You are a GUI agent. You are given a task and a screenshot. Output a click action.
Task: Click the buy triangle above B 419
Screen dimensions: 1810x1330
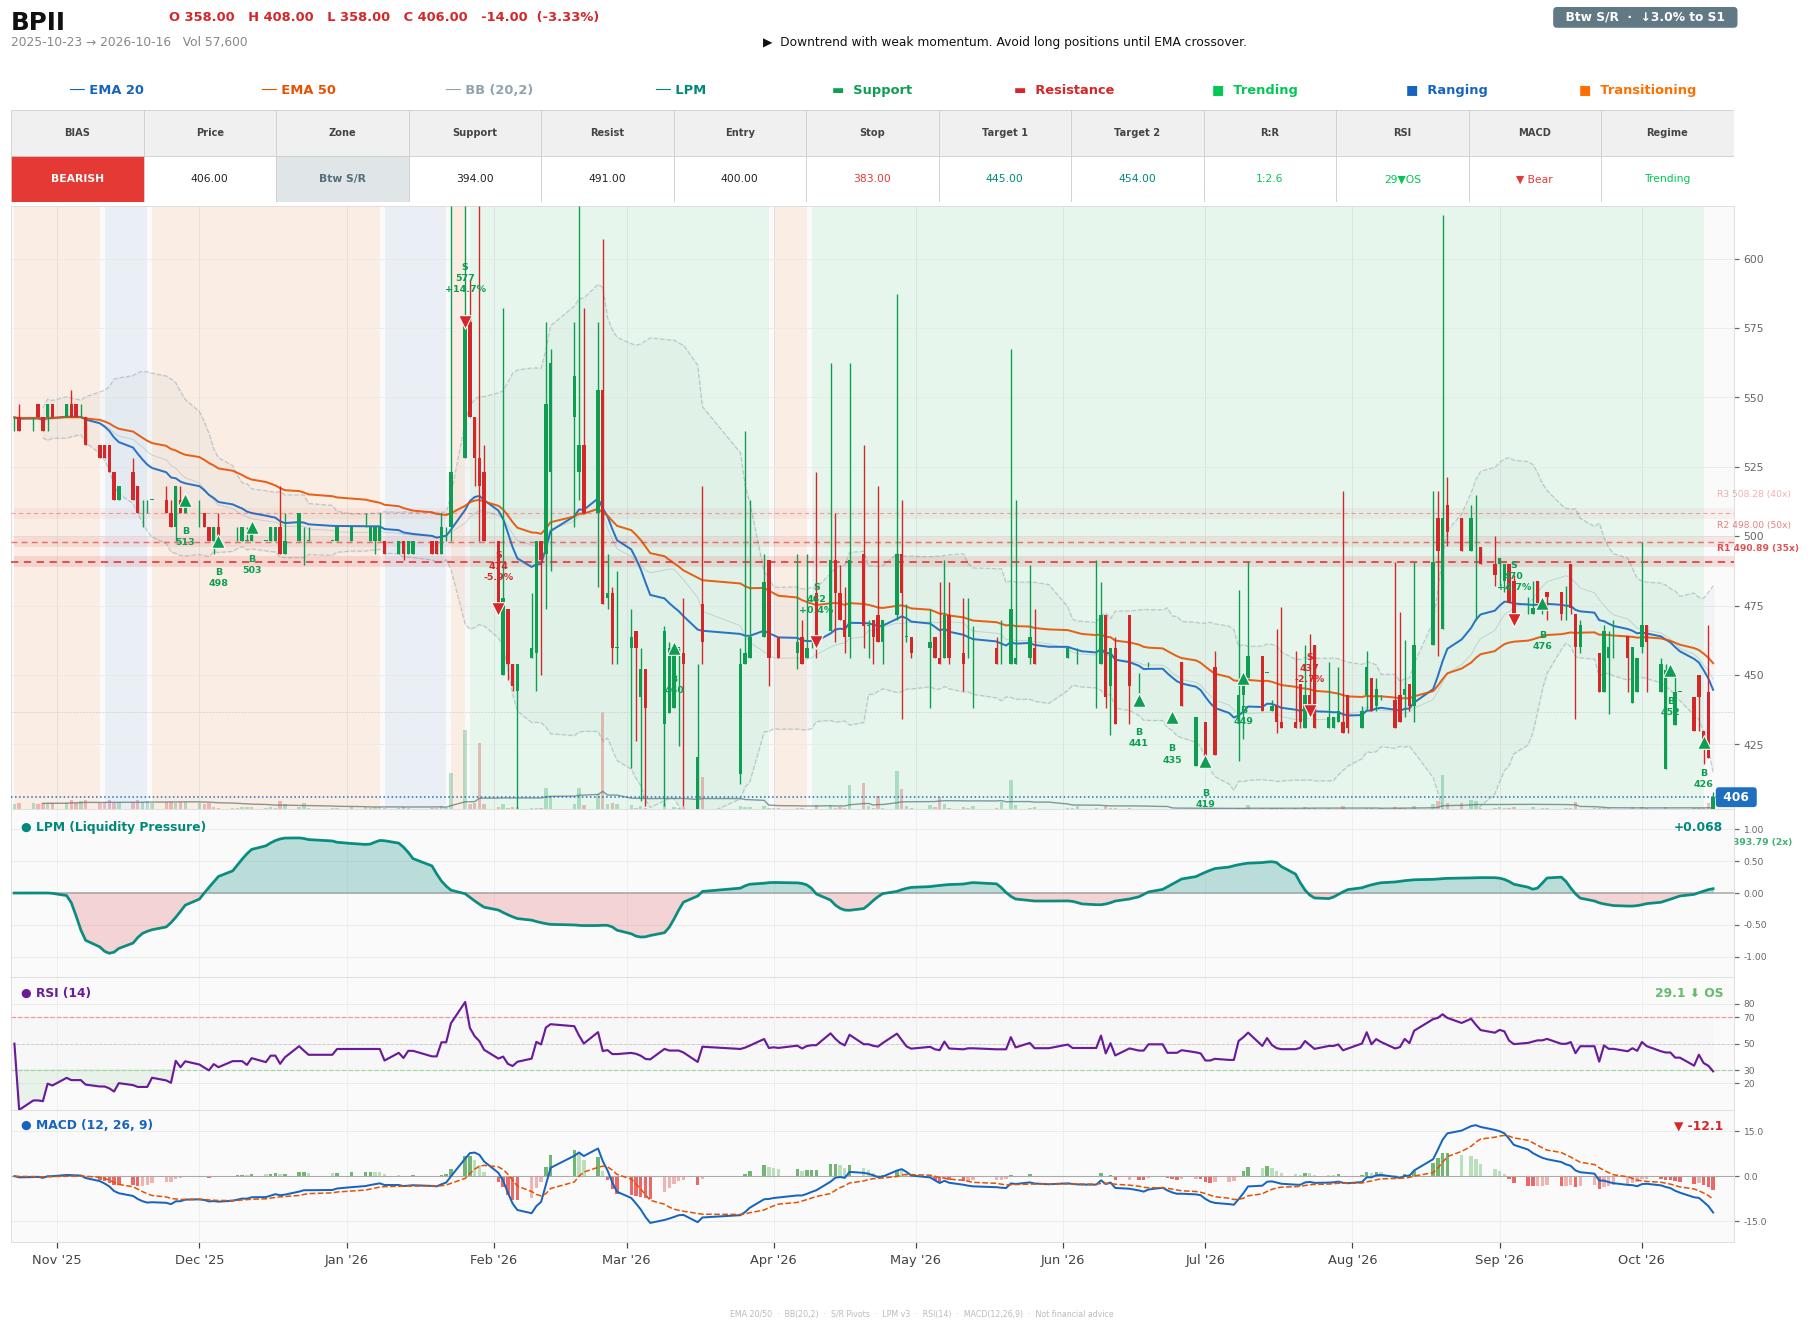pos(1205,762)
